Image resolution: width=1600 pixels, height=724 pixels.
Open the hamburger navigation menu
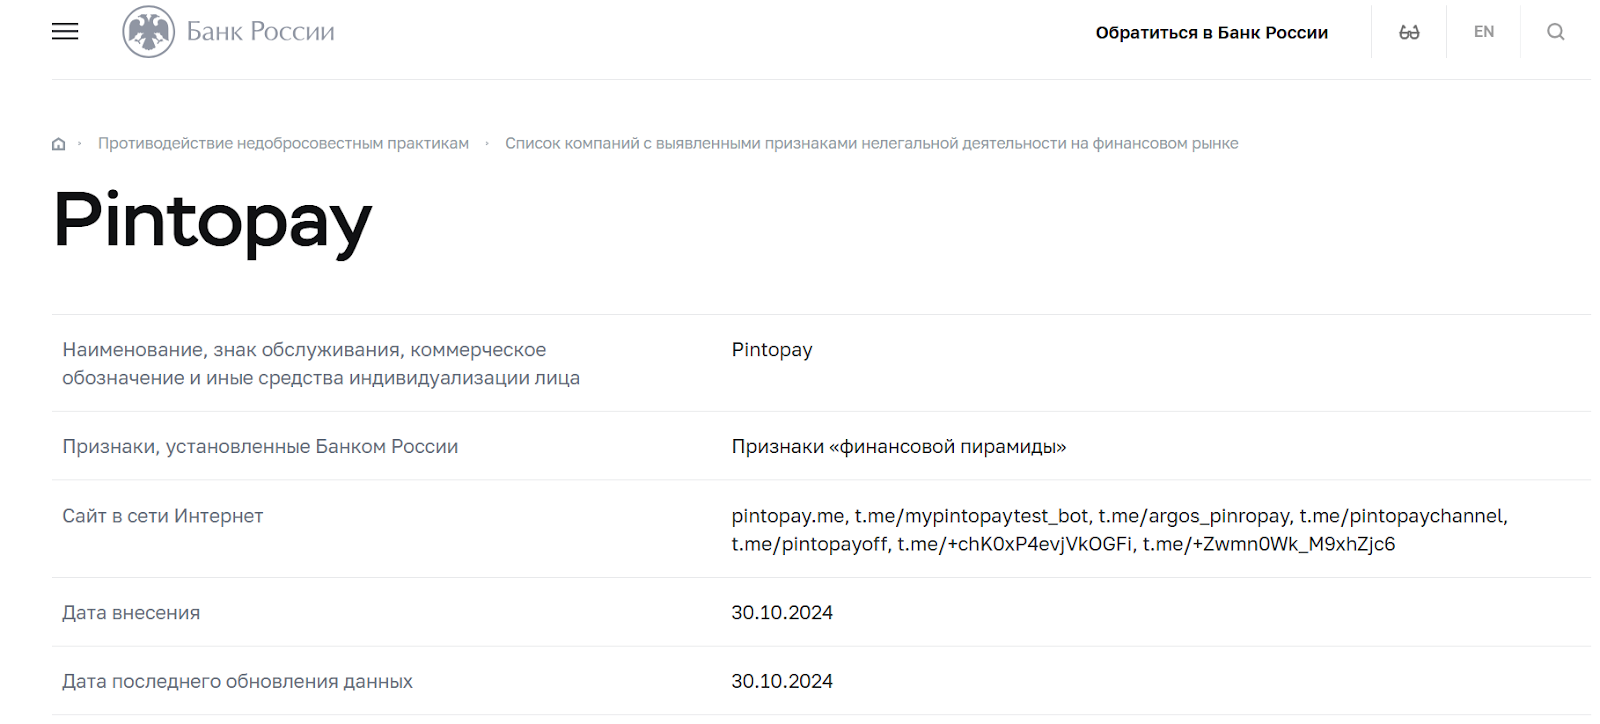(65, 32)
